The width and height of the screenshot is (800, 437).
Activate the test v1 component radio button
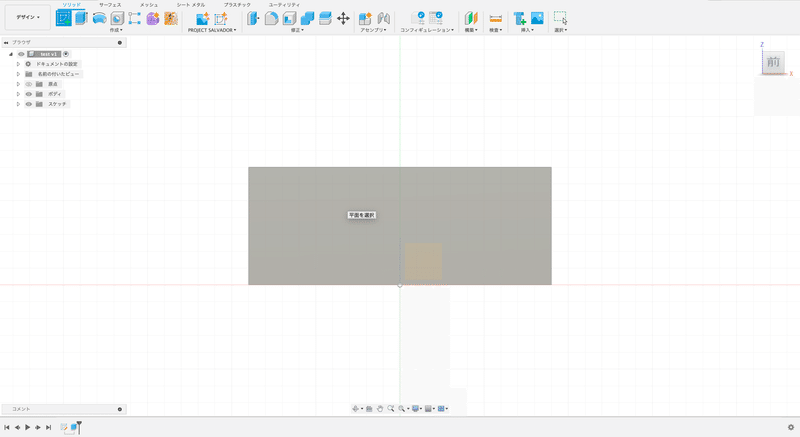pos(66,54)
